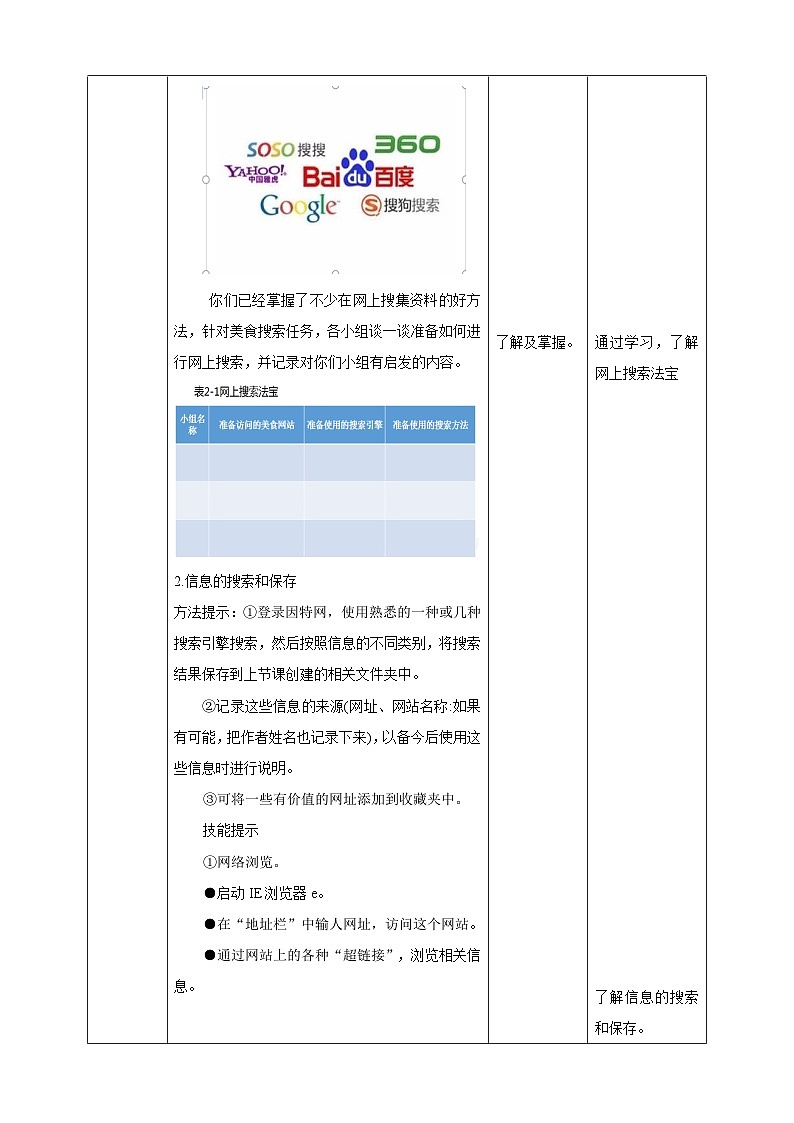Screen dimensions: 794x1123
Task: Click the first empty cell under 小组名称
Action: click(x=192, y=462)
